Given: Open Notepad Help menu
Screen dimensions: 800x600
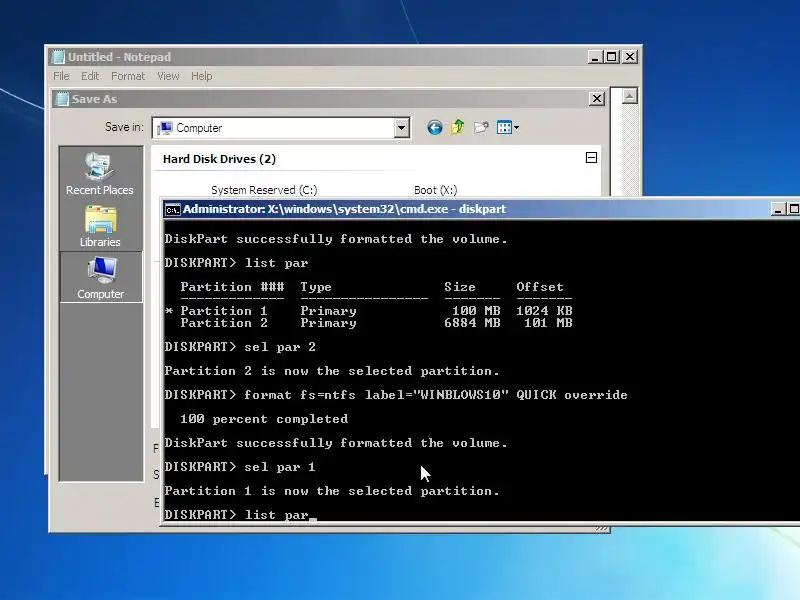Looking at the screenshot, I should [202, 76].
